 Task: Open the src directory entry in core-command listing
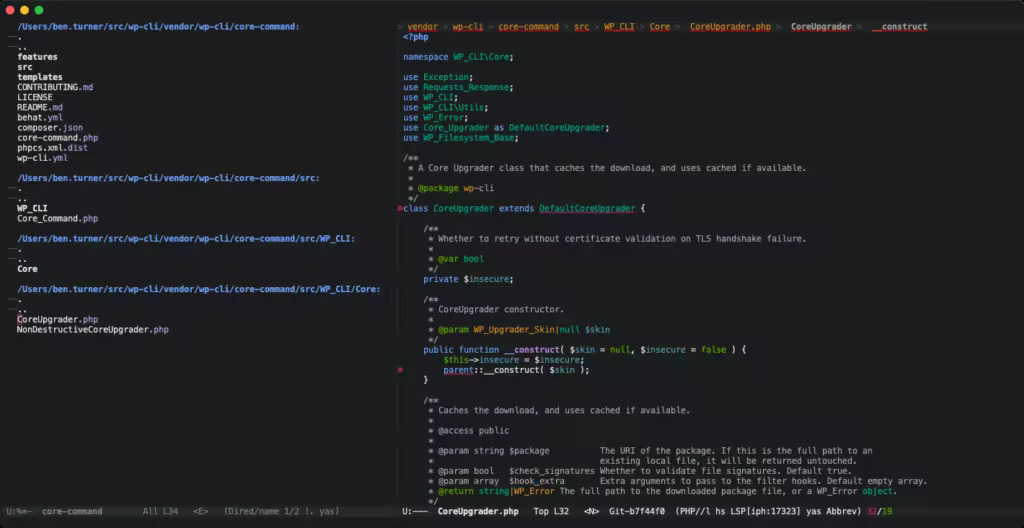[x=25, y=67]
